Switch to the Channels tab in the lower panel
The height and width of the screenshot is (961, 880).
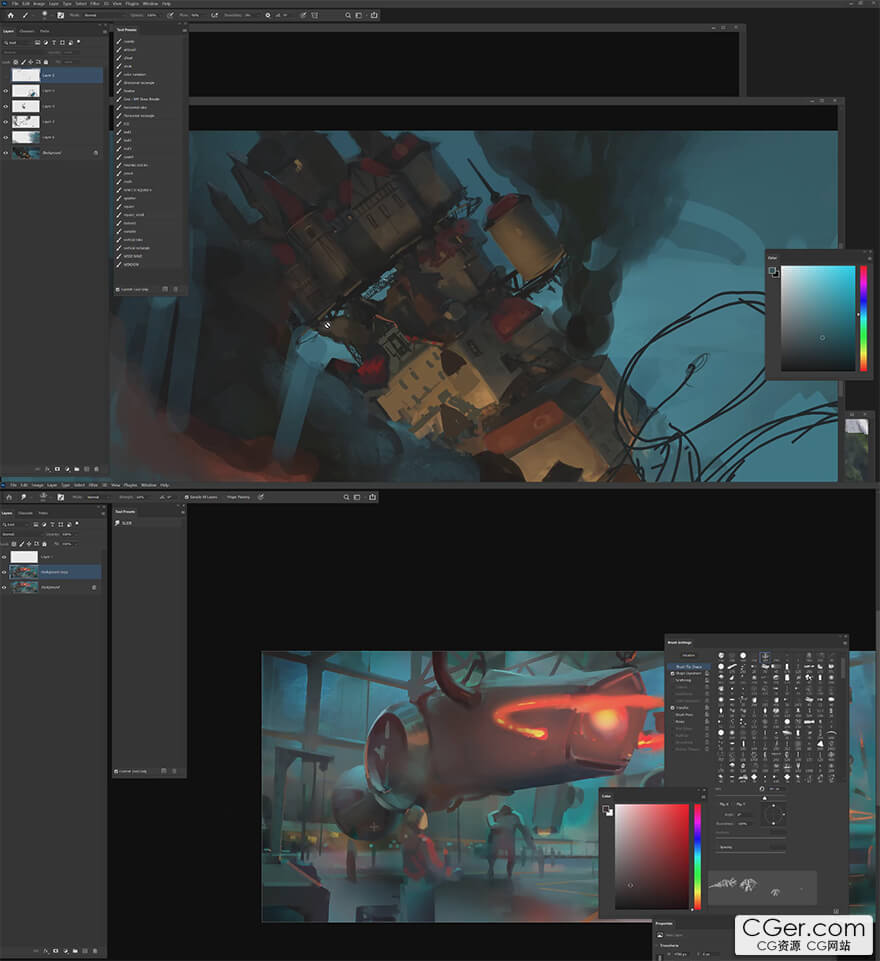[26, 513]
